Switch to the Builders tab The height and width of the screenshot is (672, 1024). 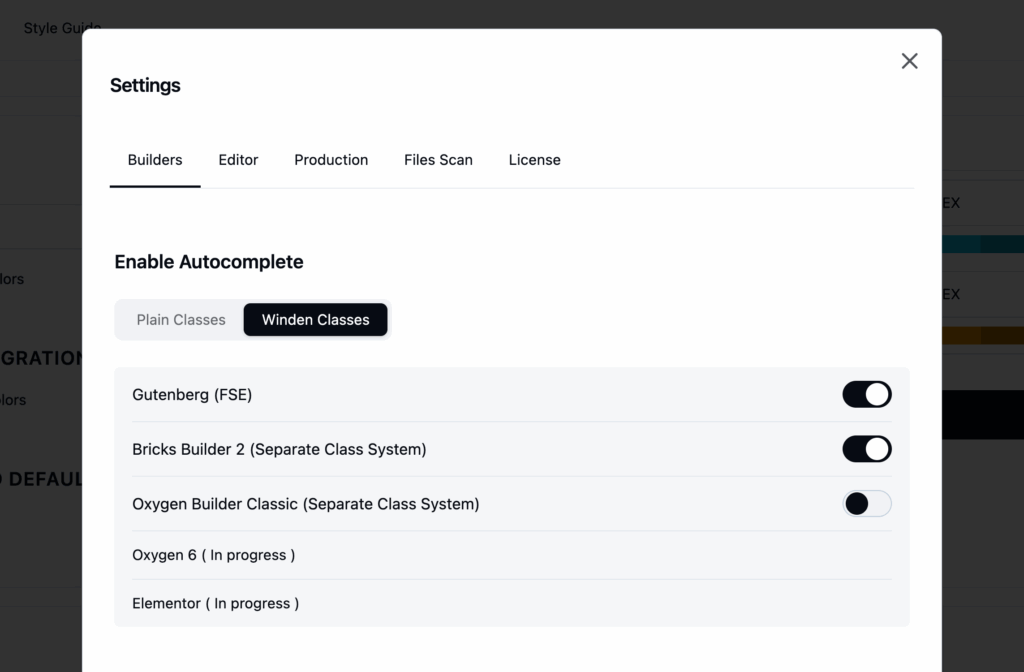coord(155,160)
